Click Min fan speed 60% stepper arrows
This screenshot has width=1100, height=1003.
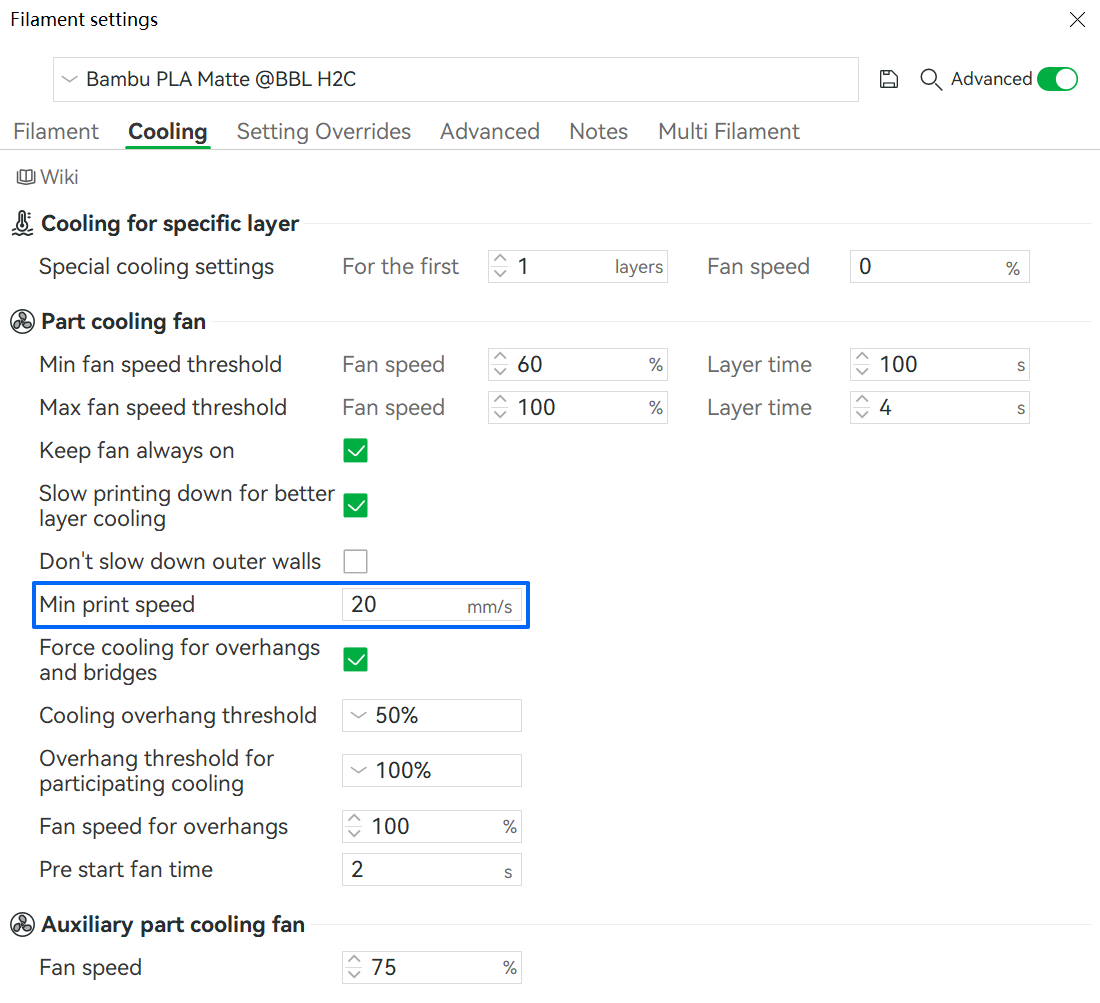coord(500,365)
